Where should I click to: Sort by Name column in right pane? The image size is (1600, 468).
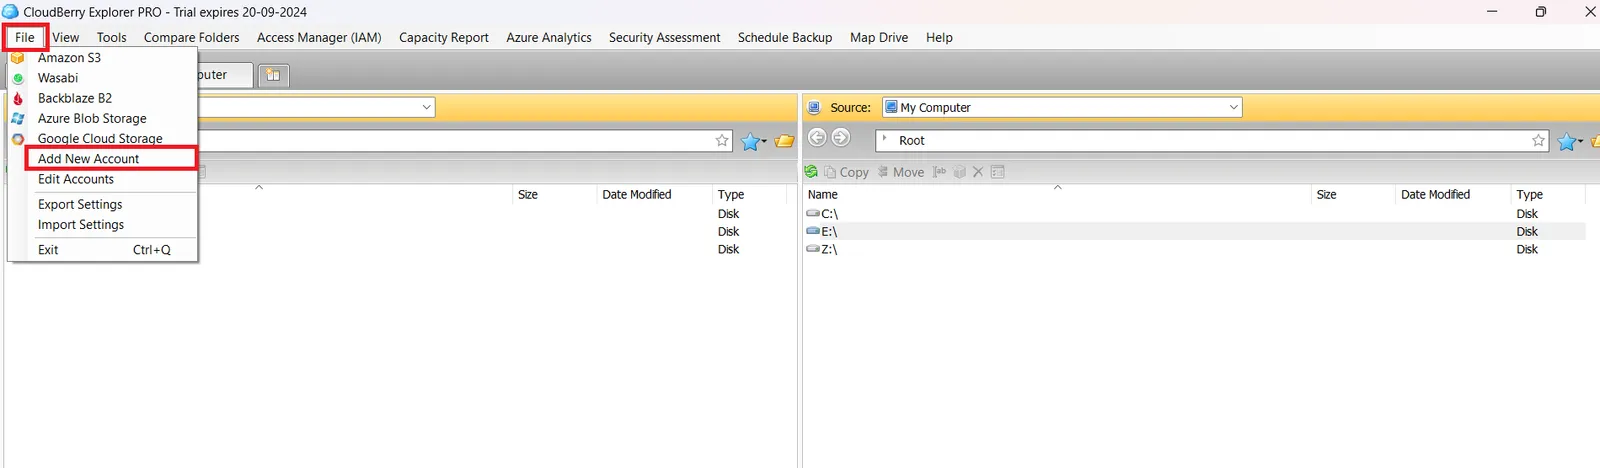[x=1057, y=194]
